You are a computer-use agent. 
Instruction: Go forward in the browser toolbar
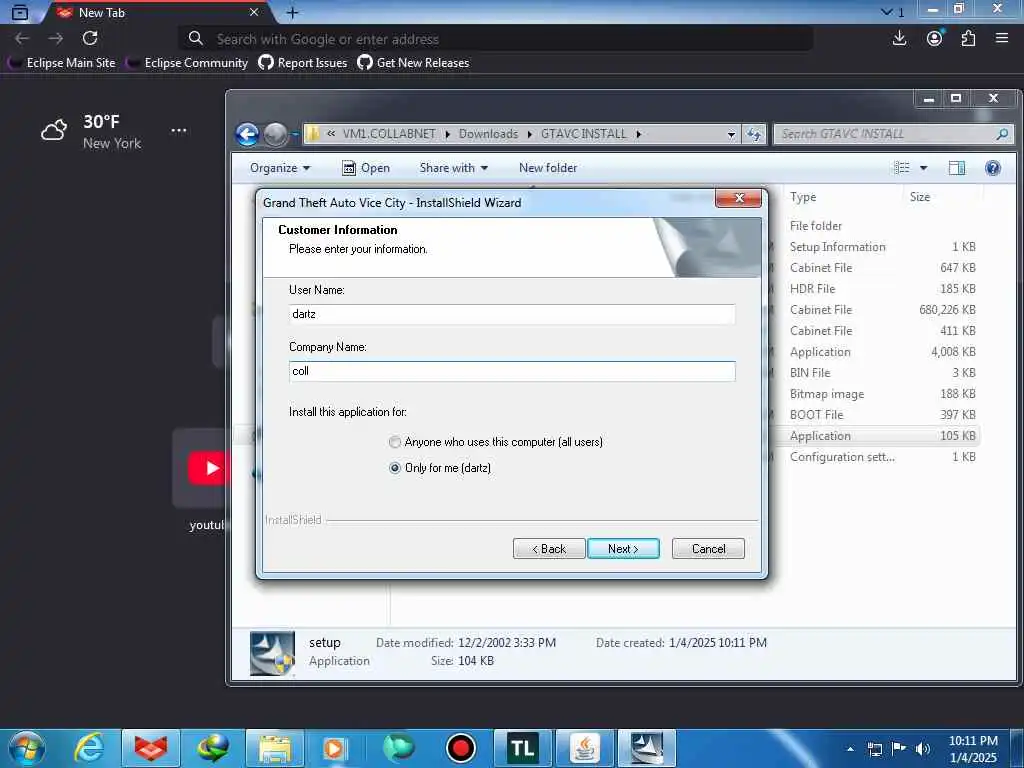[56, 39]
